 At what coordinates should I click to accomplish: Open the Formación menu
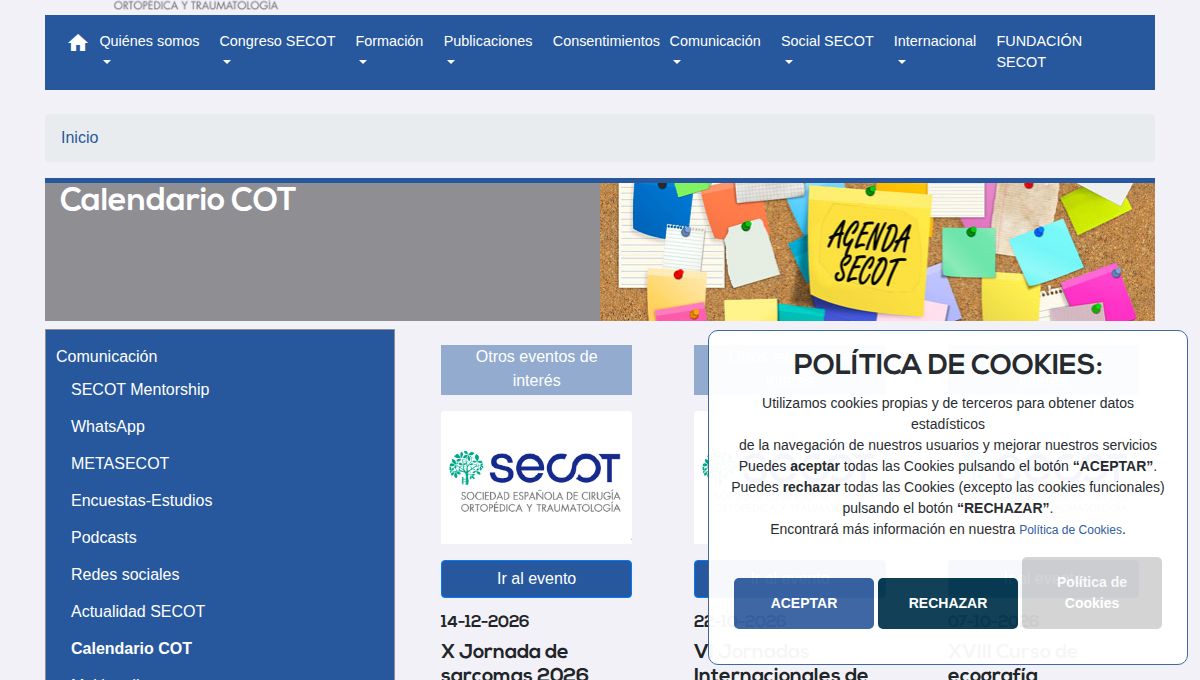click(x=389, y=41)
